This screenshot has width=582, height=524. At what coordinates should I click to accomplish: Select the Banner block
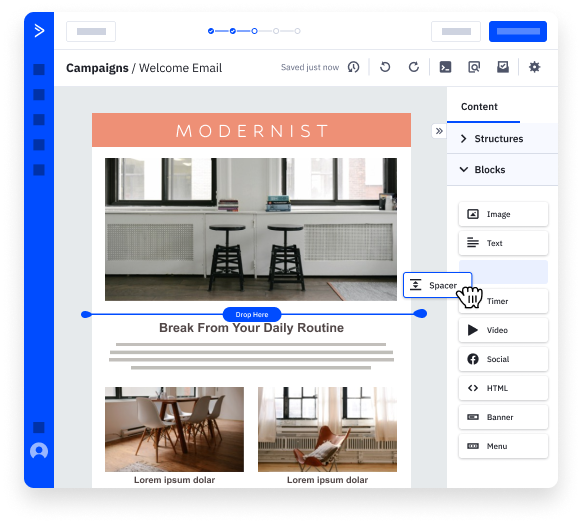click(503, 417)
